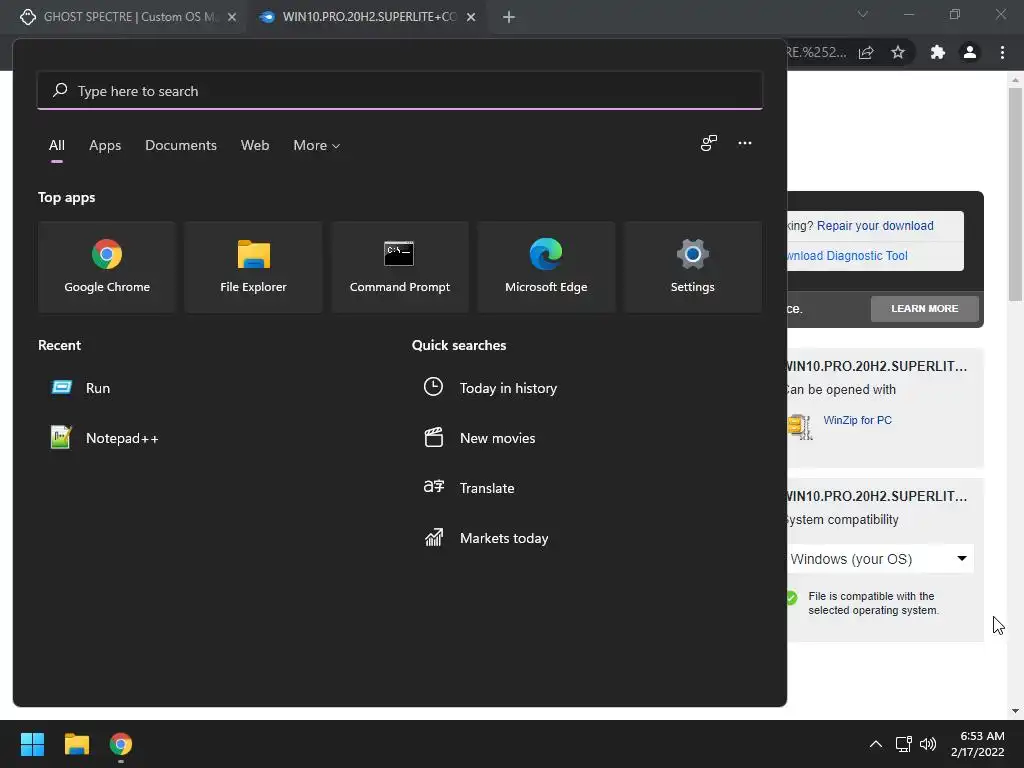Open Windows (your OS) compatibility dropdown
Screen dimensions: 1024x768
(880, 559)
